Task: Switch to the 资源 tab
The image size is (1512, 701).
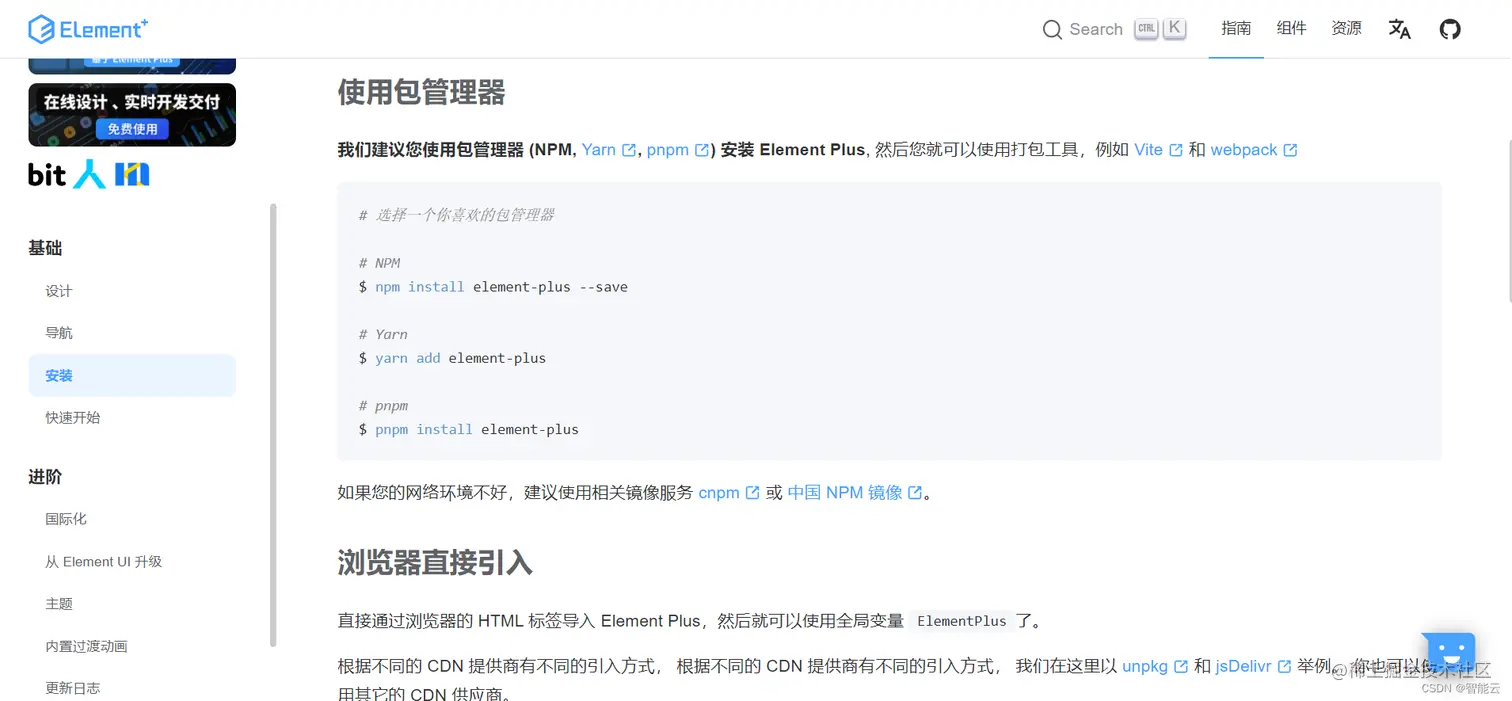Action: point(1346,29)
